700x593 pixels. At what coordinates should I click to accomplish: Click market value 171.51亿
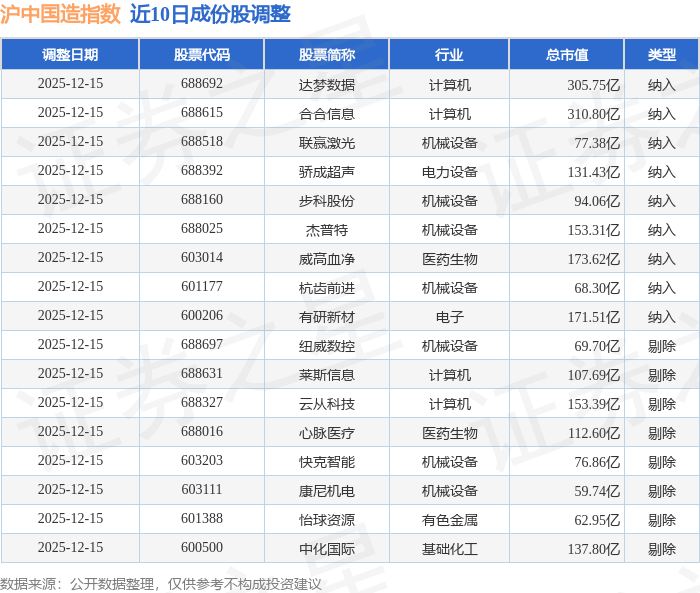[x=593, y=317]
